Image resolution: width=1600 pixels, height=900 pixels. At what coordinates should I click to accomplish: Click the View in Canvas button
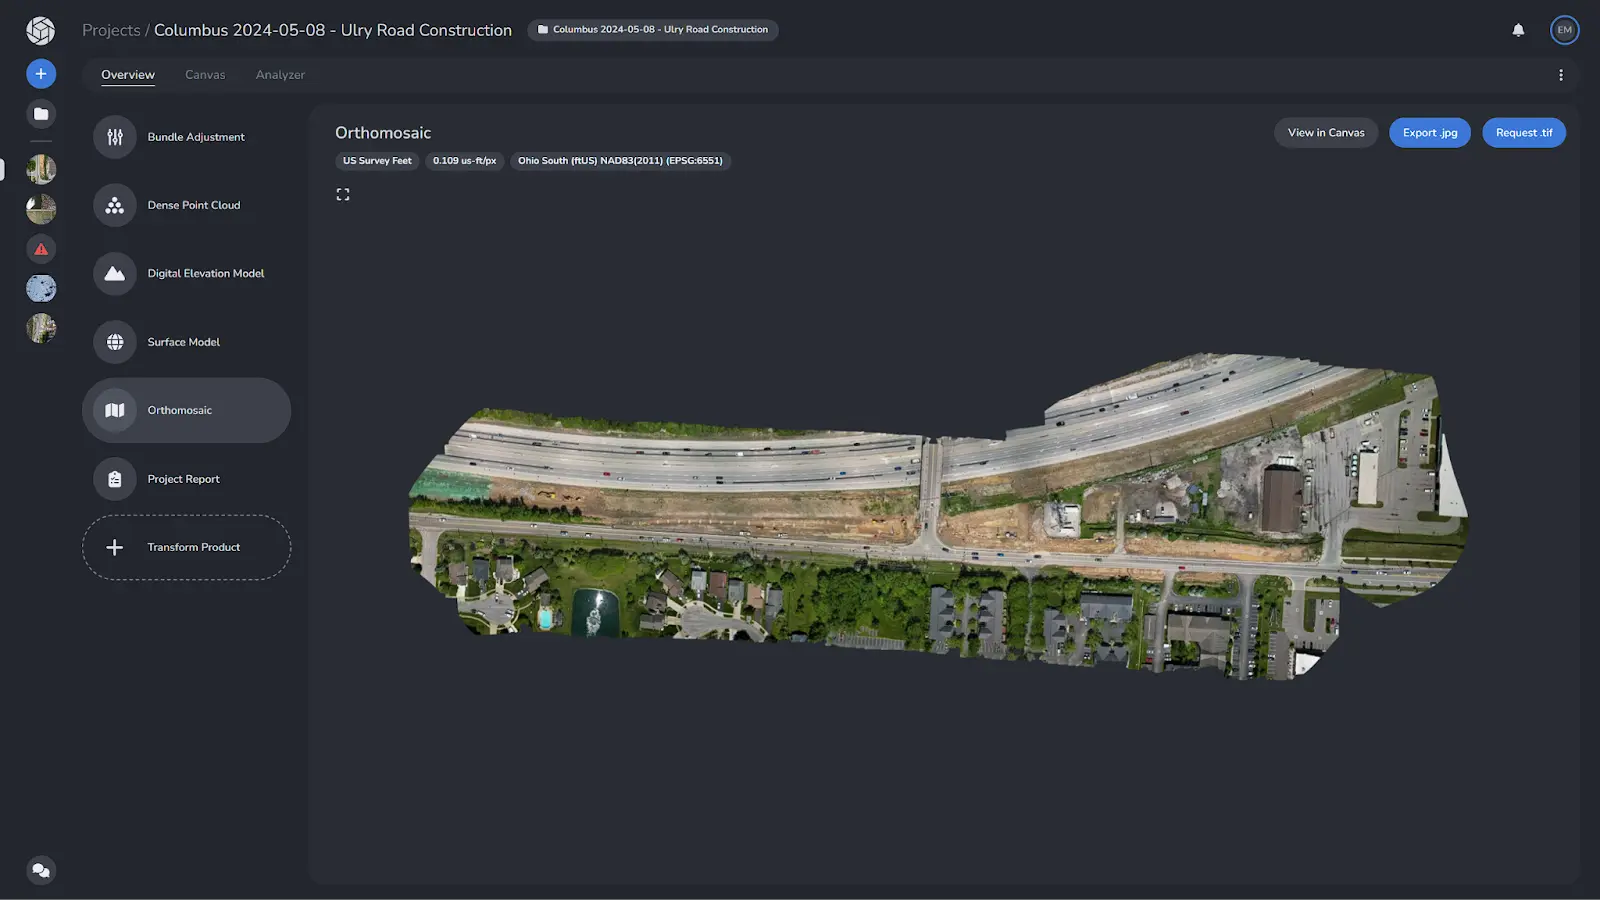[x=1325, y=133]
